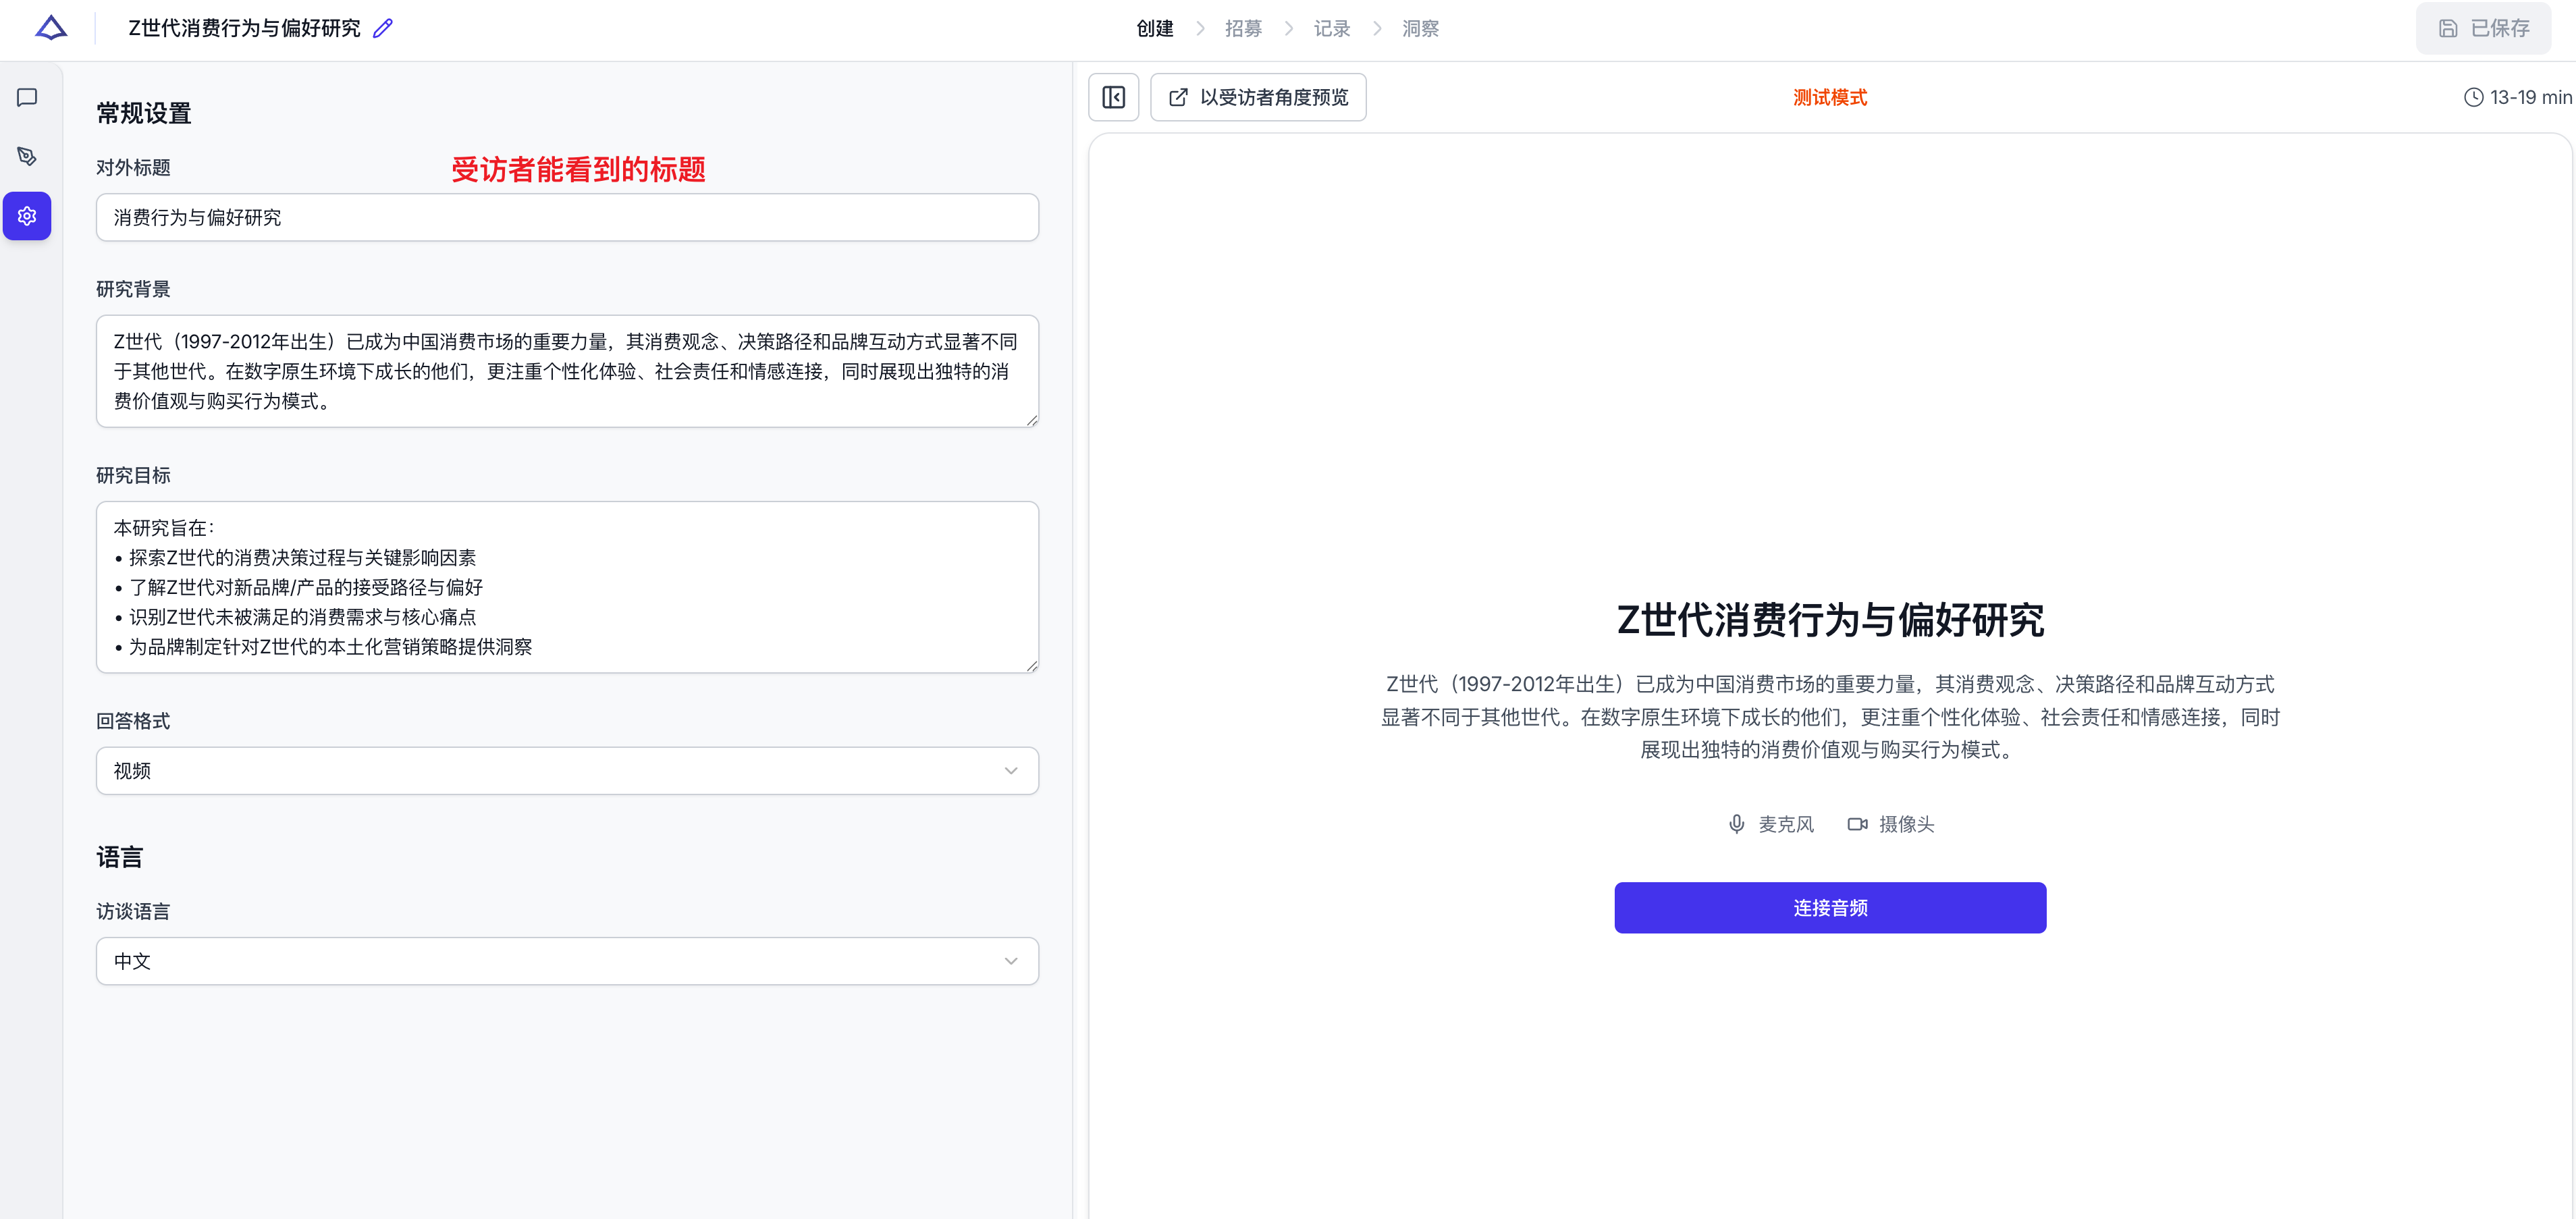This screenshot has height=1219, width=2576.
Task: Expand the 访谈语言 中文 dropdown
Action: [567, 961]
